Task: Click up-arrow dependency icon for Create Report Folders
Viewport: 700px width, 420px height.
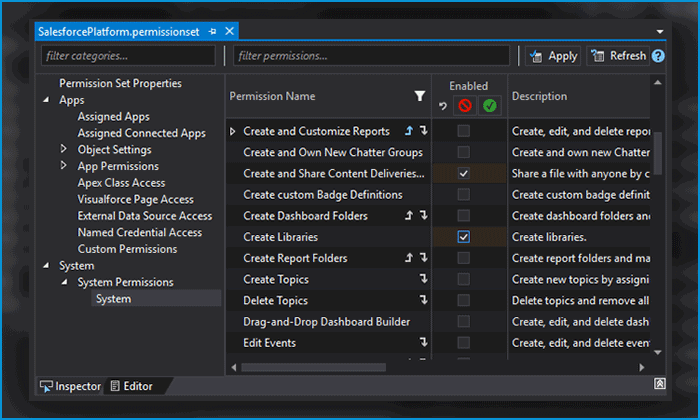Action: 409,258
